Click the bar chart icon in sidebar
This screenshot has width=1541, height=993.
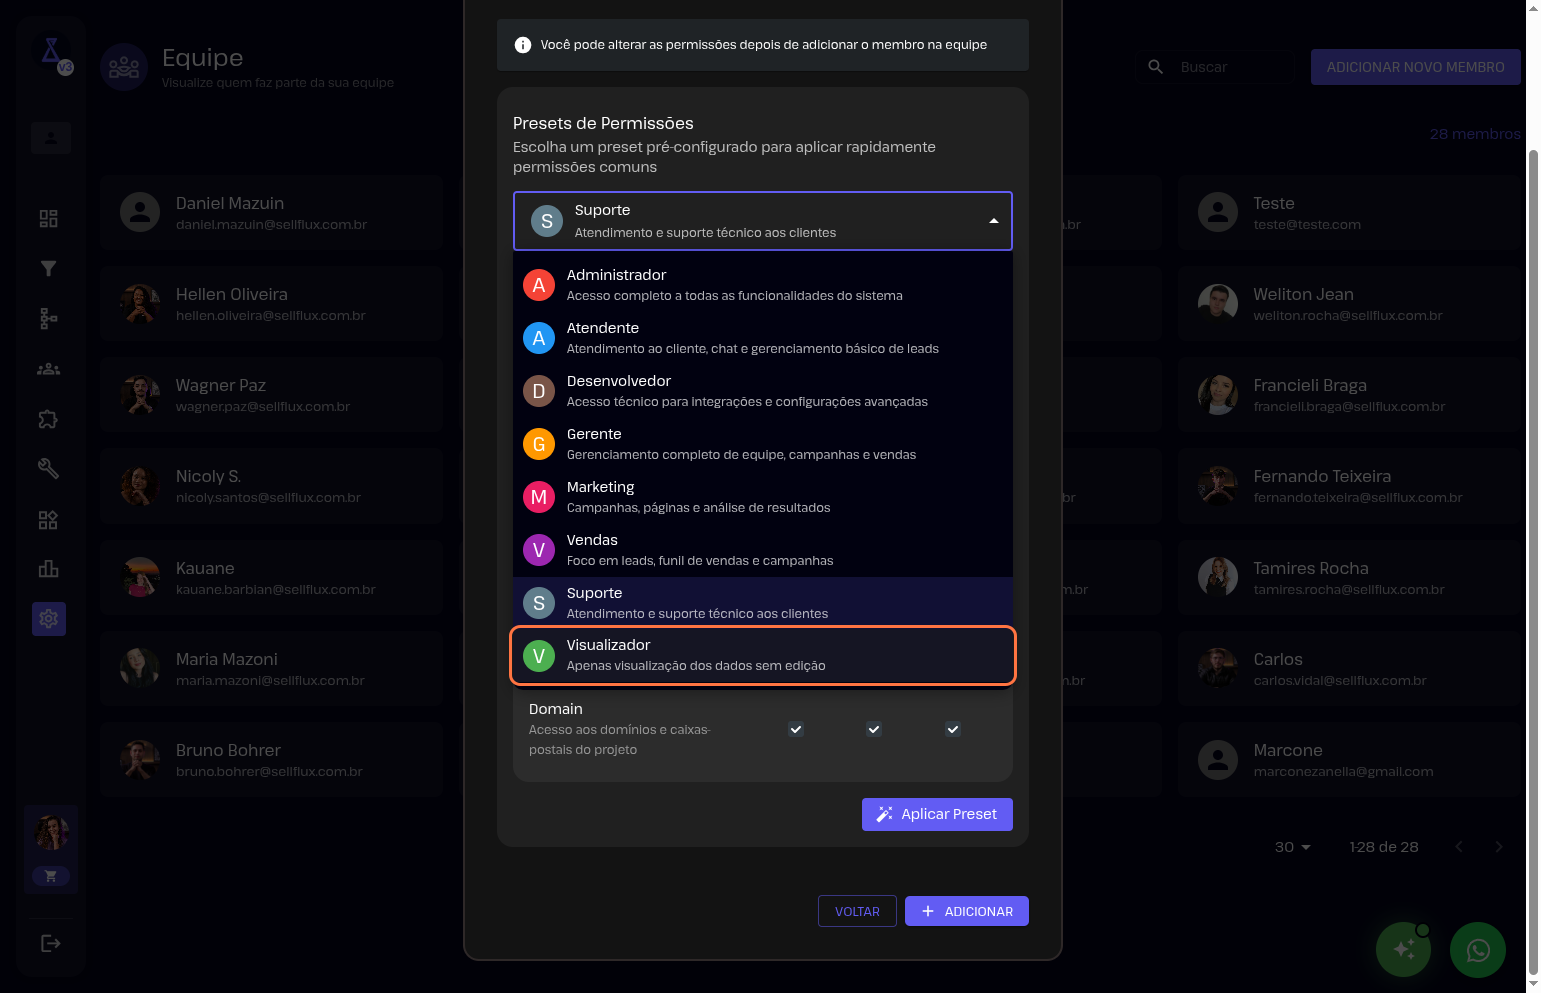(48, 569)
